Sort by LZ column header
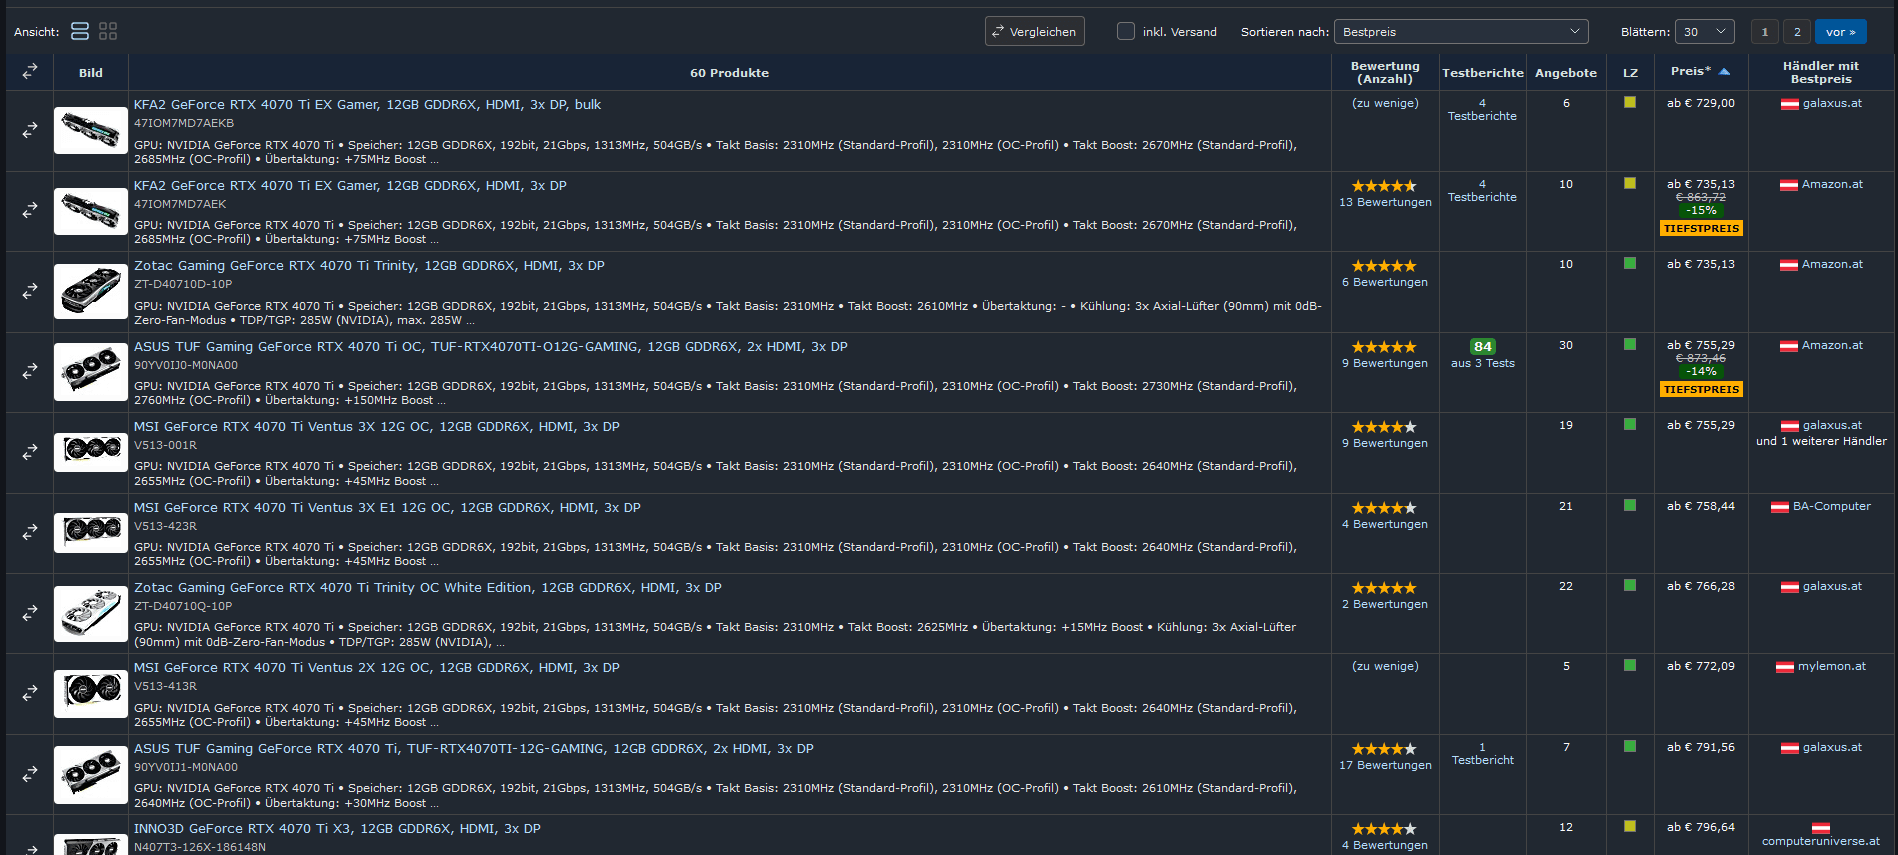Viewport: 1898px width, 855px height. point(1630,73)
